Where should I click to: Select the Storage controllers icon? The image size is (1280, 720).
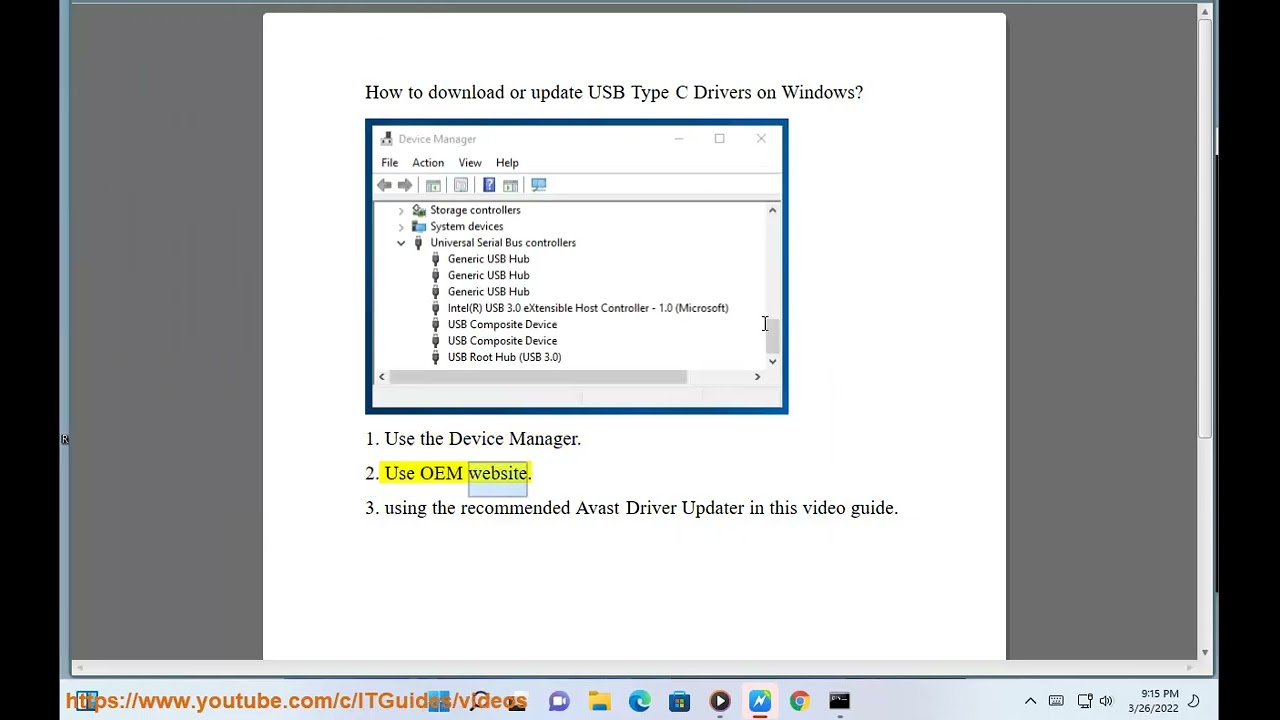tap(419, 210)
